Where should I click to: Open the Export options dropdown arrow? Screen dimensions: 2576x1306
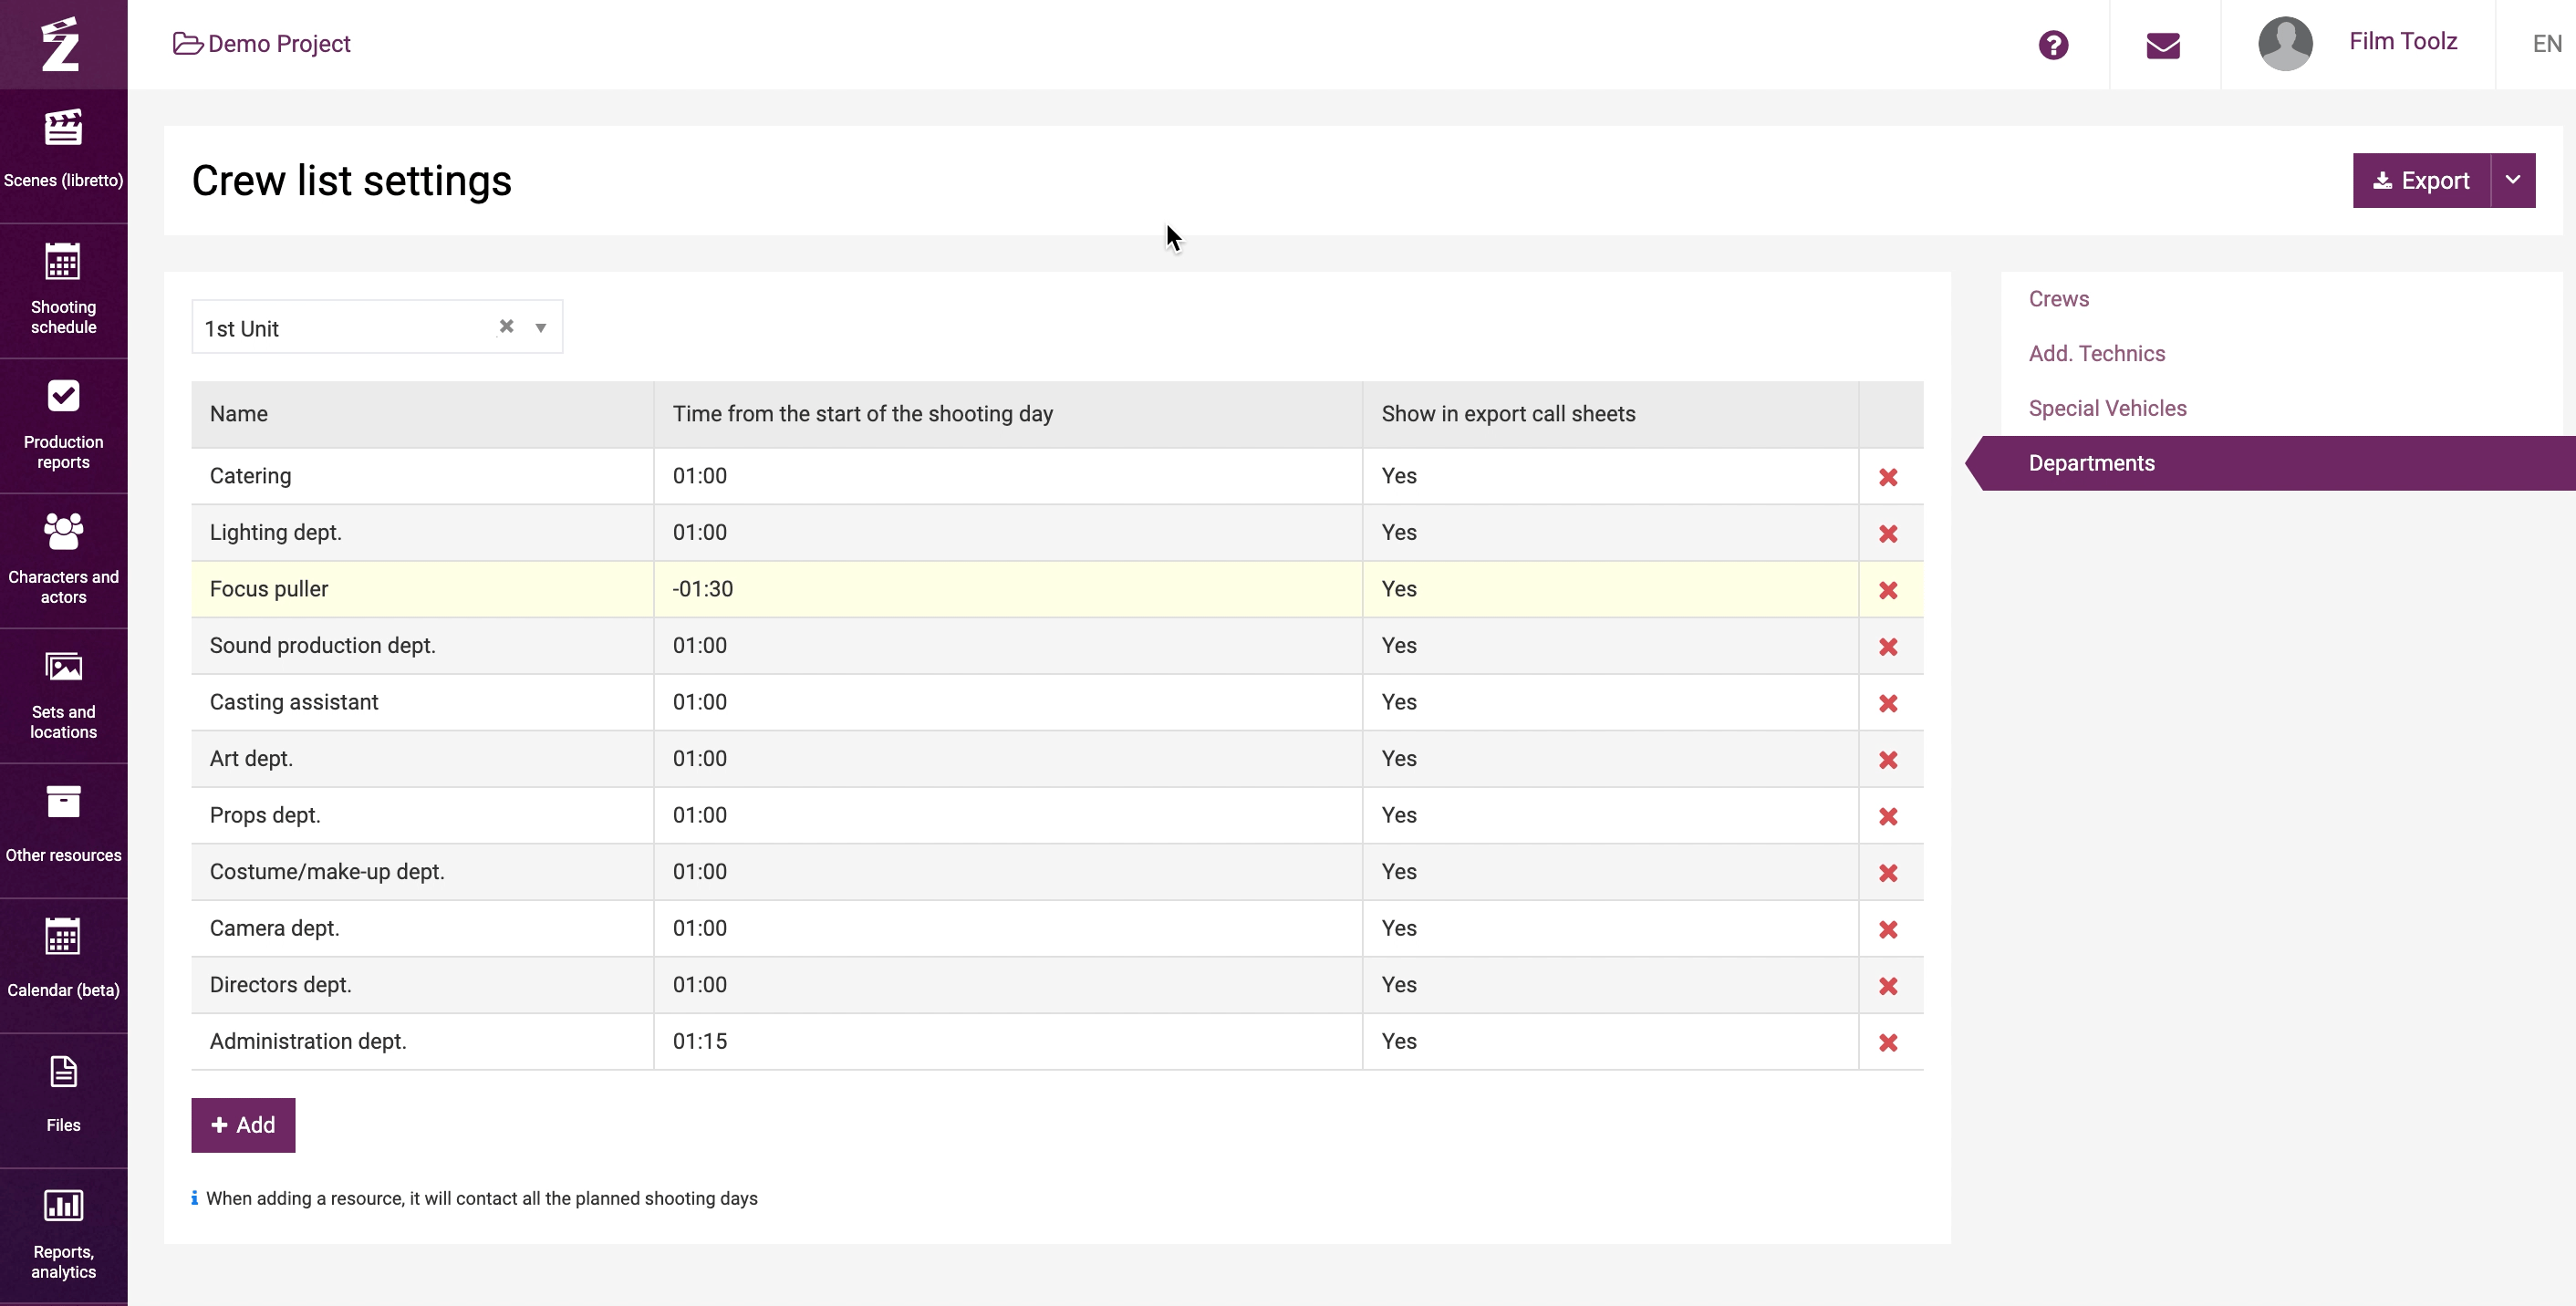[x=2512, y=180]
